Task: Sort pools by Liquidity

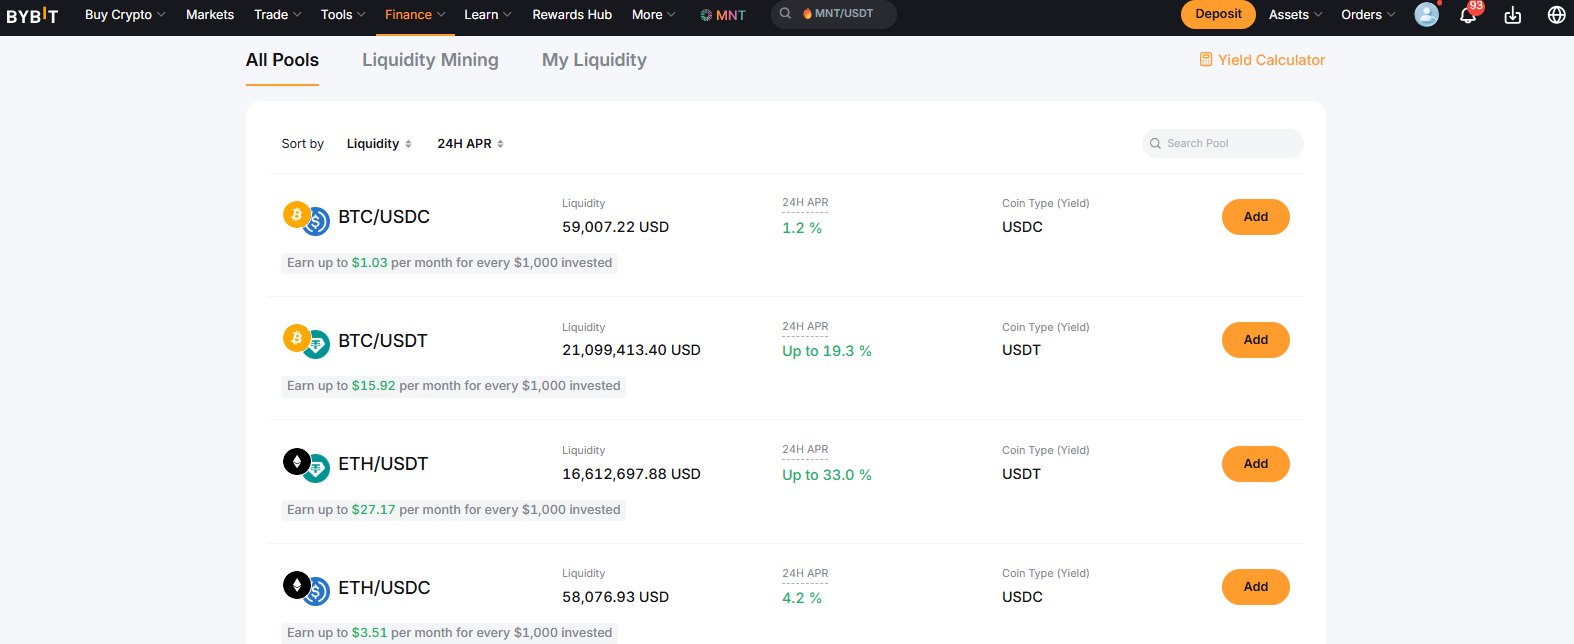Action: tap(379, 144)
